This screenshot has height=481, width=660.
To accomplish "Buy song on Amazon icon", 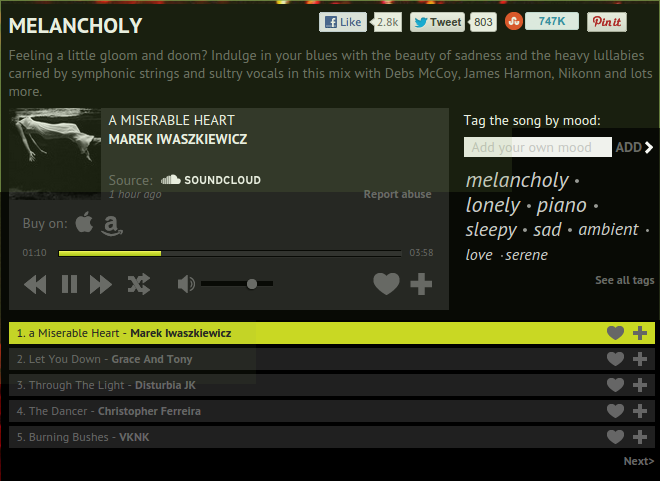I will 112,226.
